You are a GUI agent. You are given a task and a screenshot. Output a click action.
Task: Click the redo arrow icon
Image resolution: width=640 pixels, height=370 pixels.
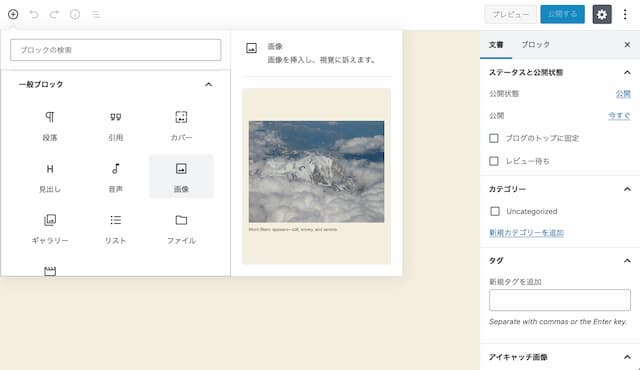pos(54,14)
